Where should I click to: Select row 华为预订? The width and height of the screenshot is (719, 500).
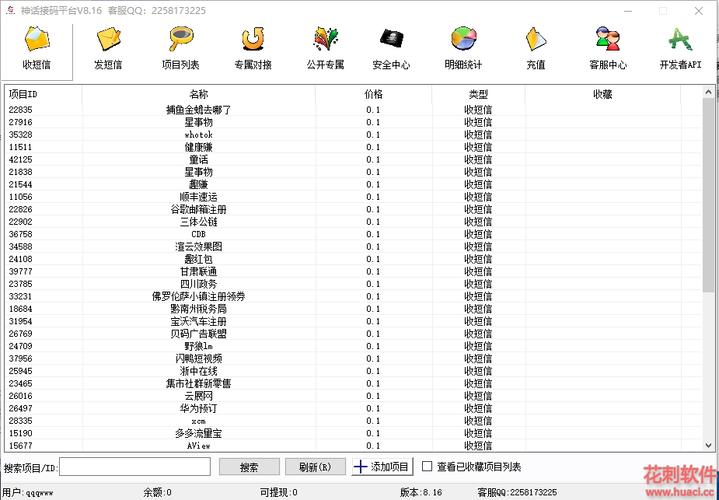coord(353,408)
